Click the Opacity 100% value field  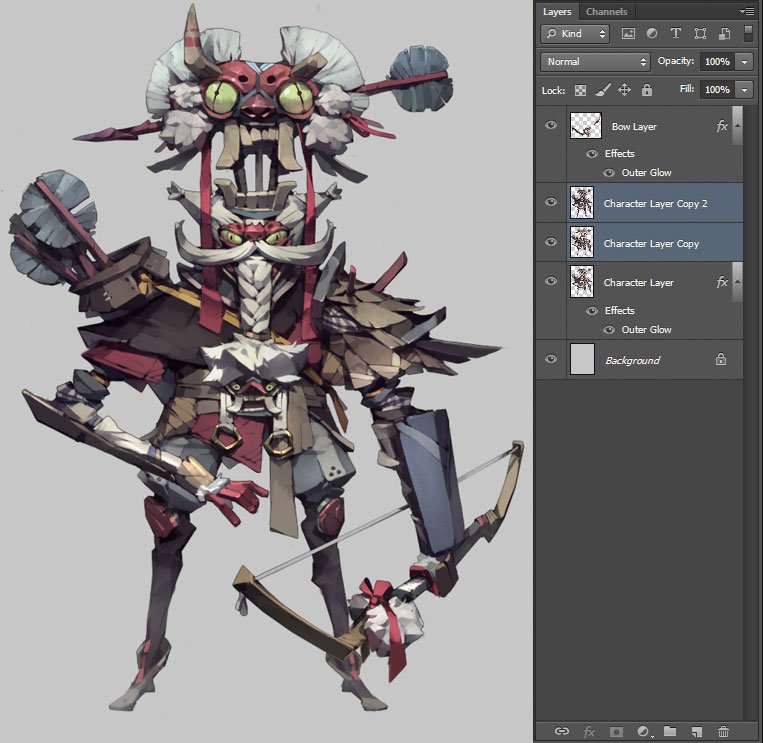click(x=717, y=62)
